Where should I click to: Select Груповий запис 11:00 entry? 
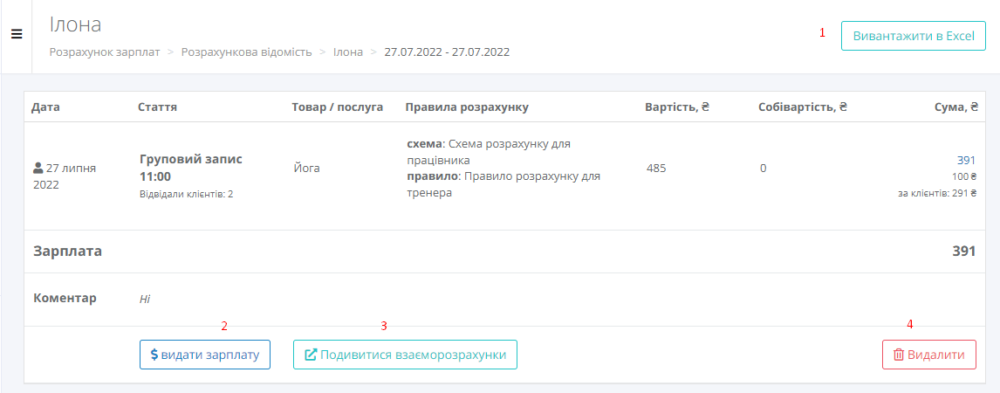click(x=191, y=167)
